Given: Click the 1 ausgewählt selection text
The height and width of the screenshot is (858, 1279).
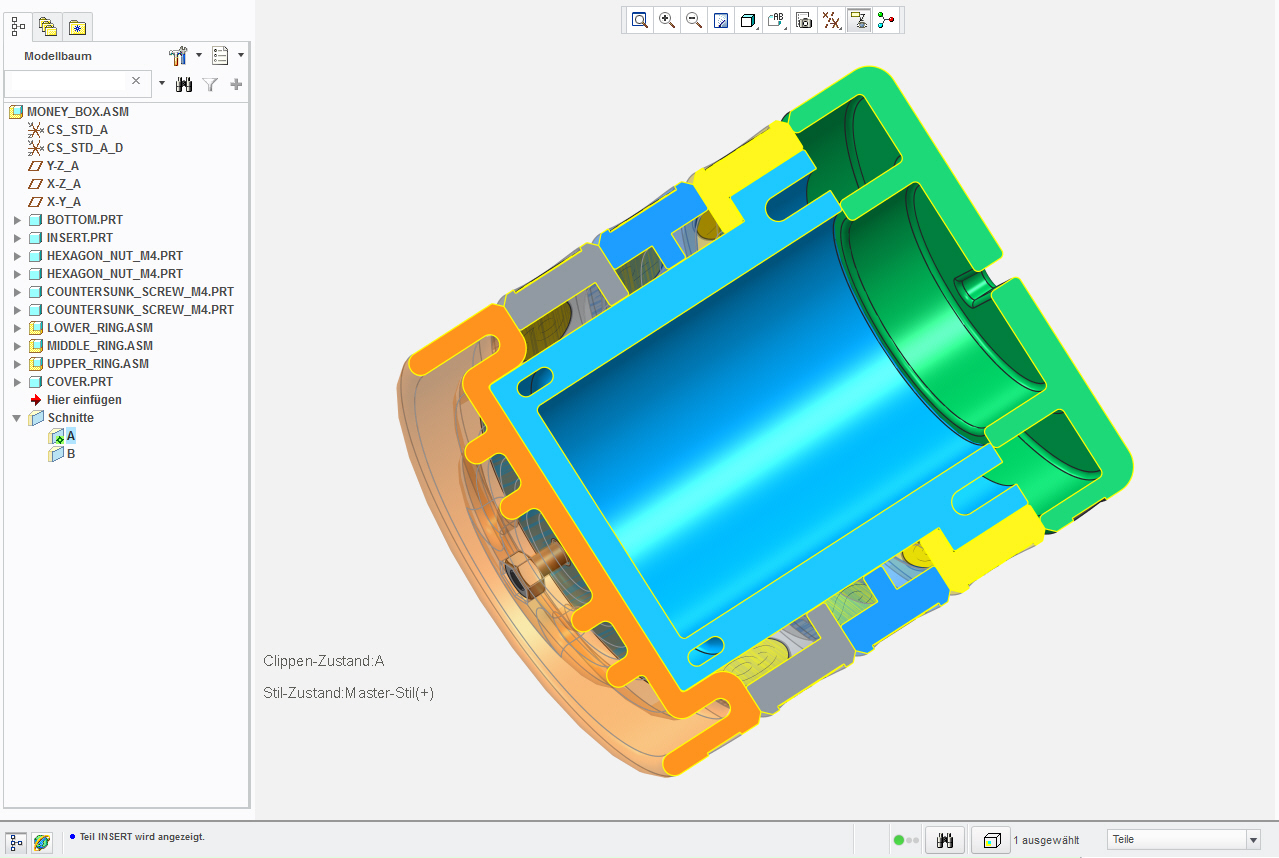Looking at the screenshot, I should click(1046, 841).
